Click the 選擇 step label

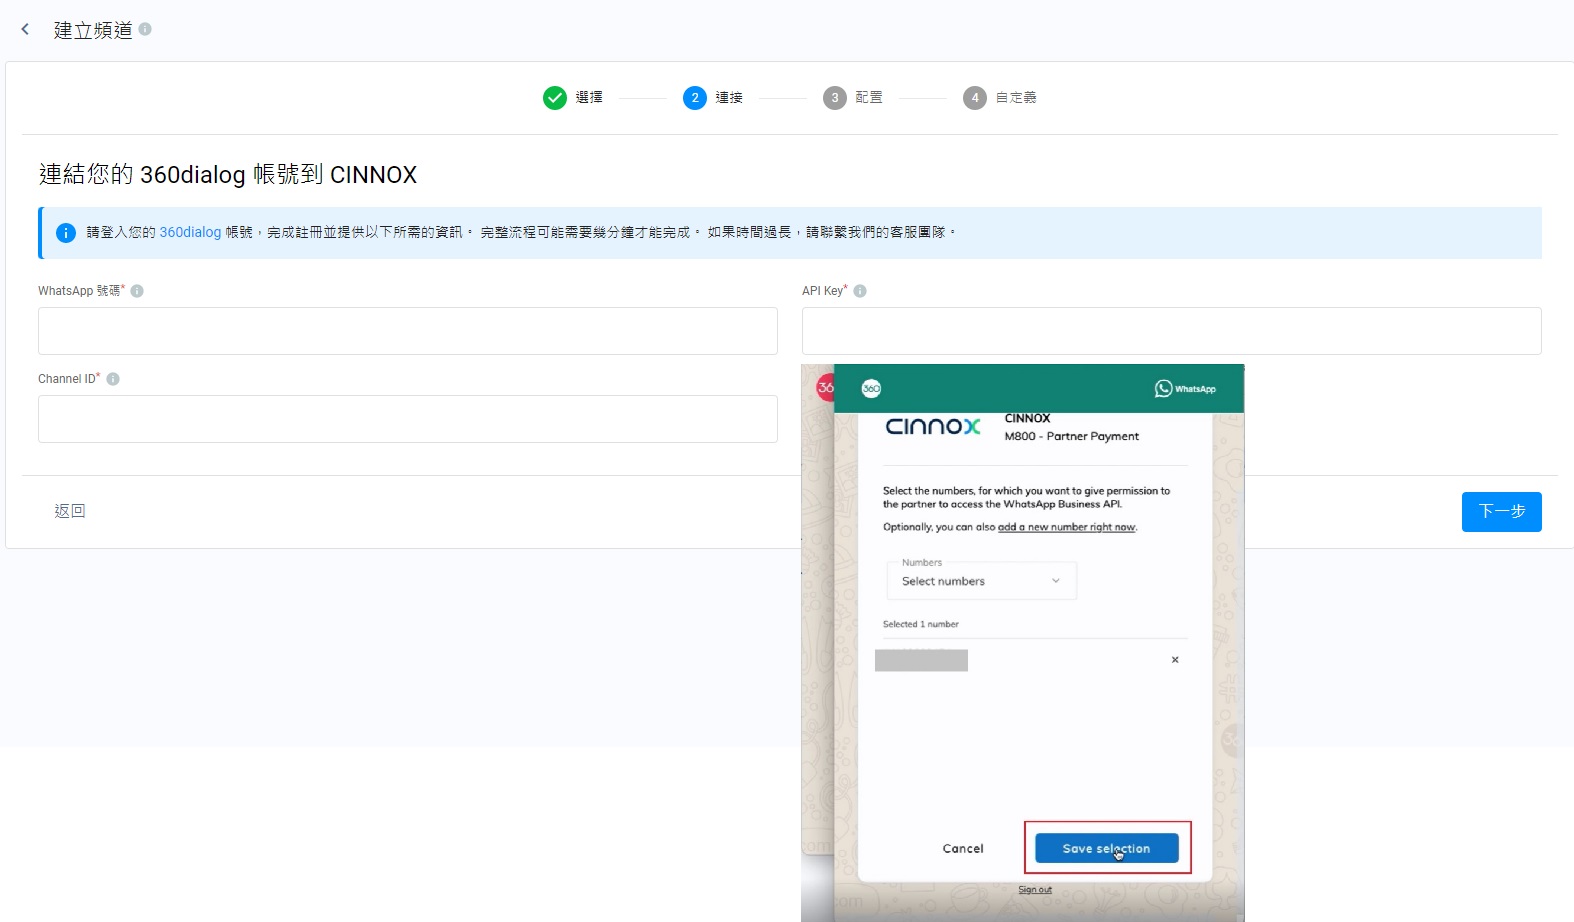point(589,97)
